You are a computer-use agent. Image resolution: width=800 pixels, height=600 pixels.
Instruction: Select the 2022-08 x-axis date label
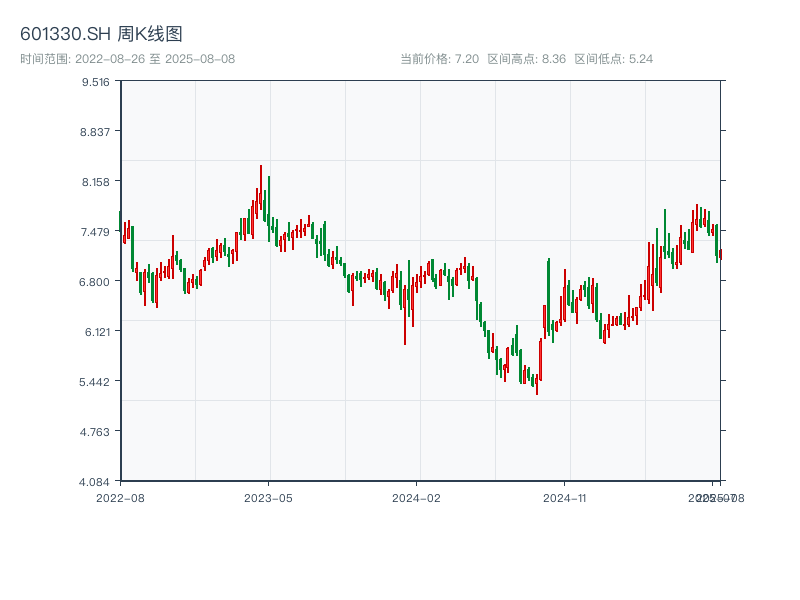pyautogui.click(x=120, y=497)
